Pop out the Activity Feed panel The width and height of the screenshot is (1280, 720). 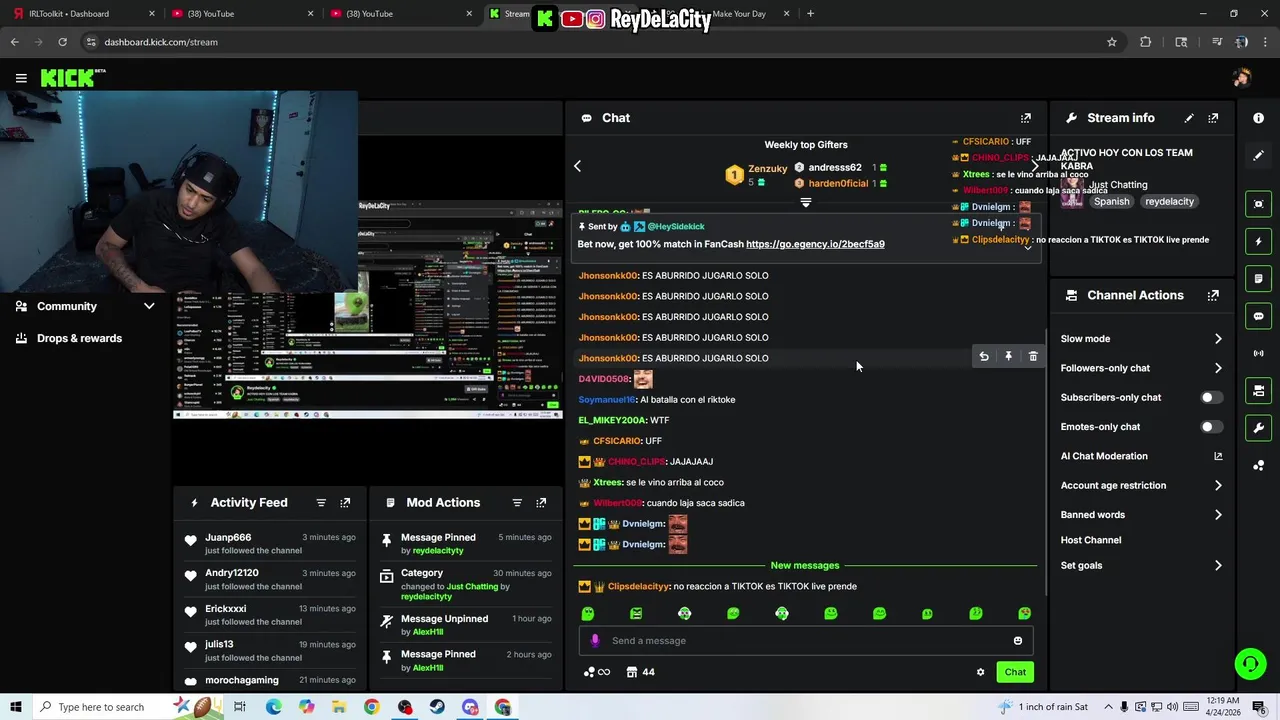pos(345,503)
